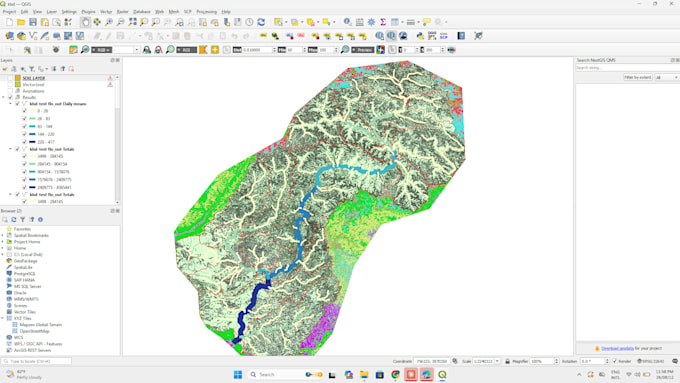Expand the Spatial Bookmarks node
This screenshot has height=383, width=680.
coord(3,235)
